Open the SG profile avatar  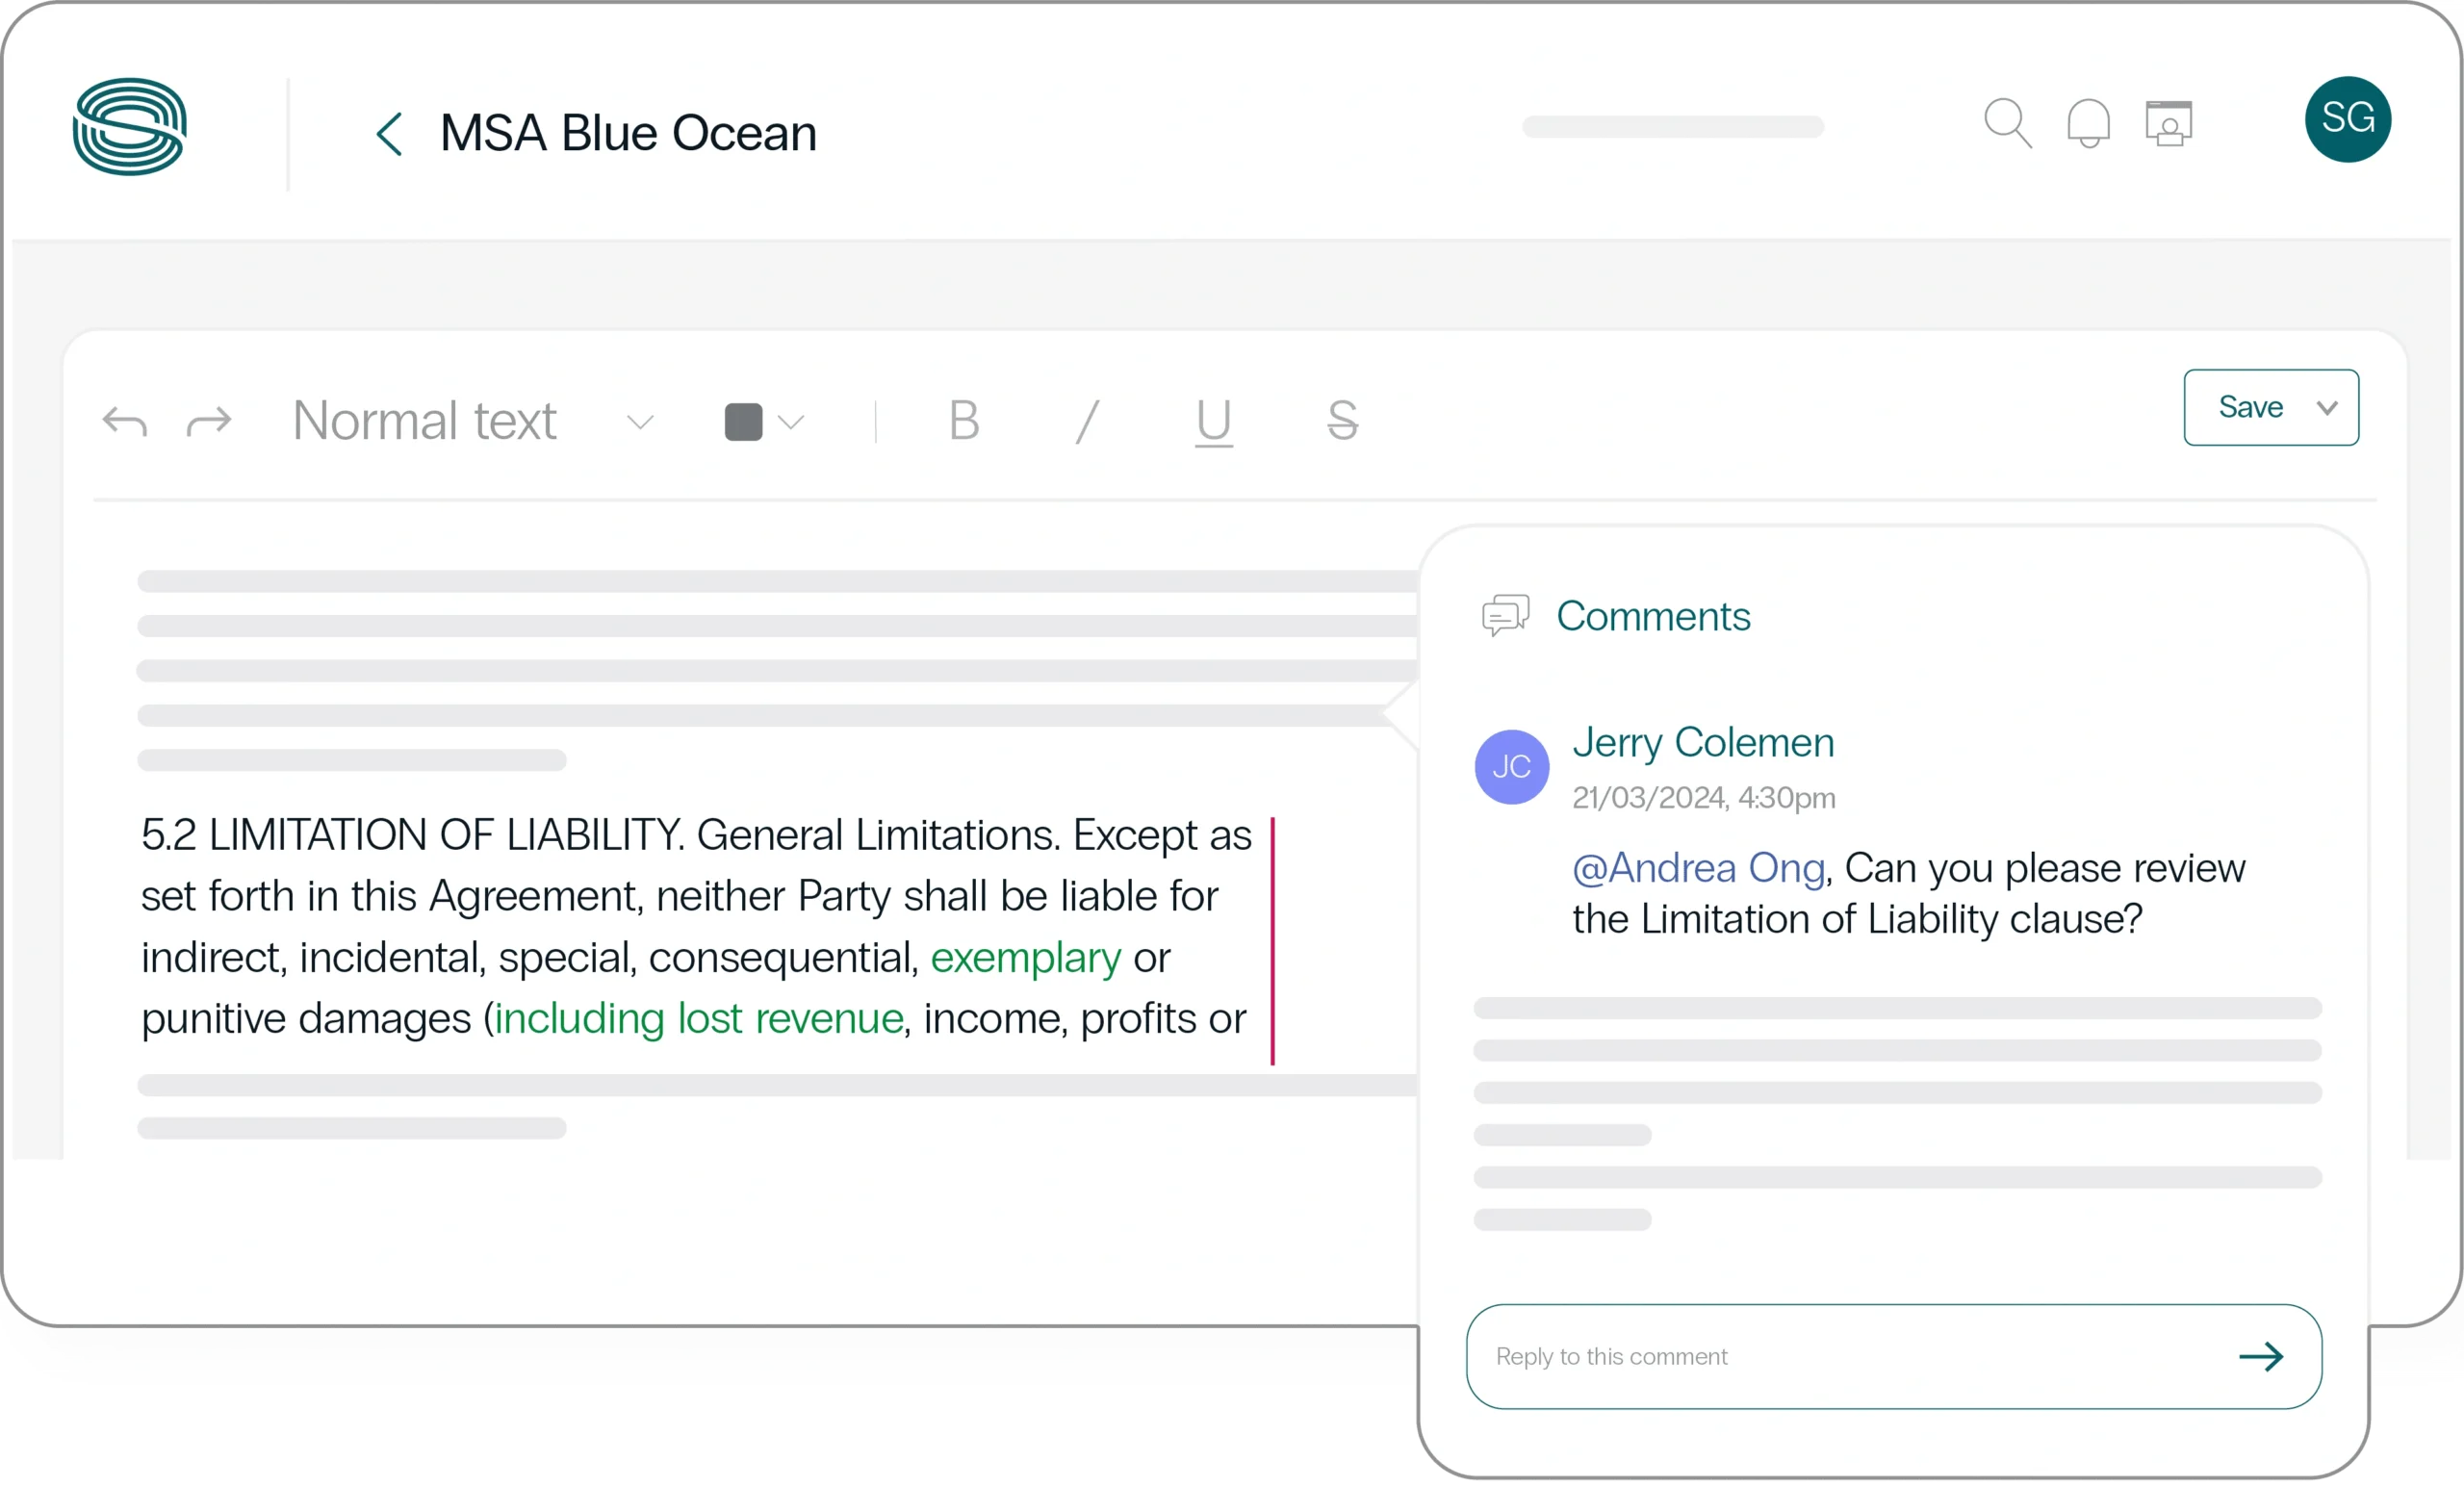[x=2347, y=119]
